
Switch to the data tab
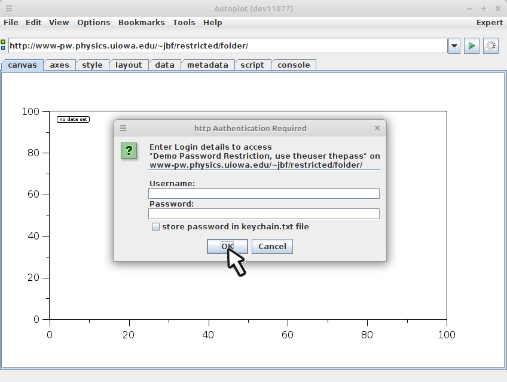(x=165, y=65)
